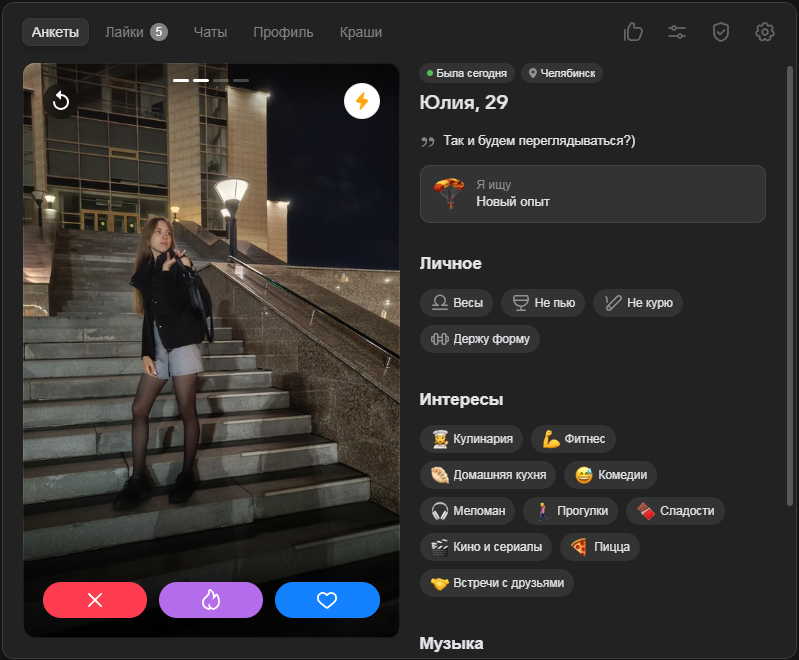Open the Чаты tab
799x660 pixels.
[210, 32]
